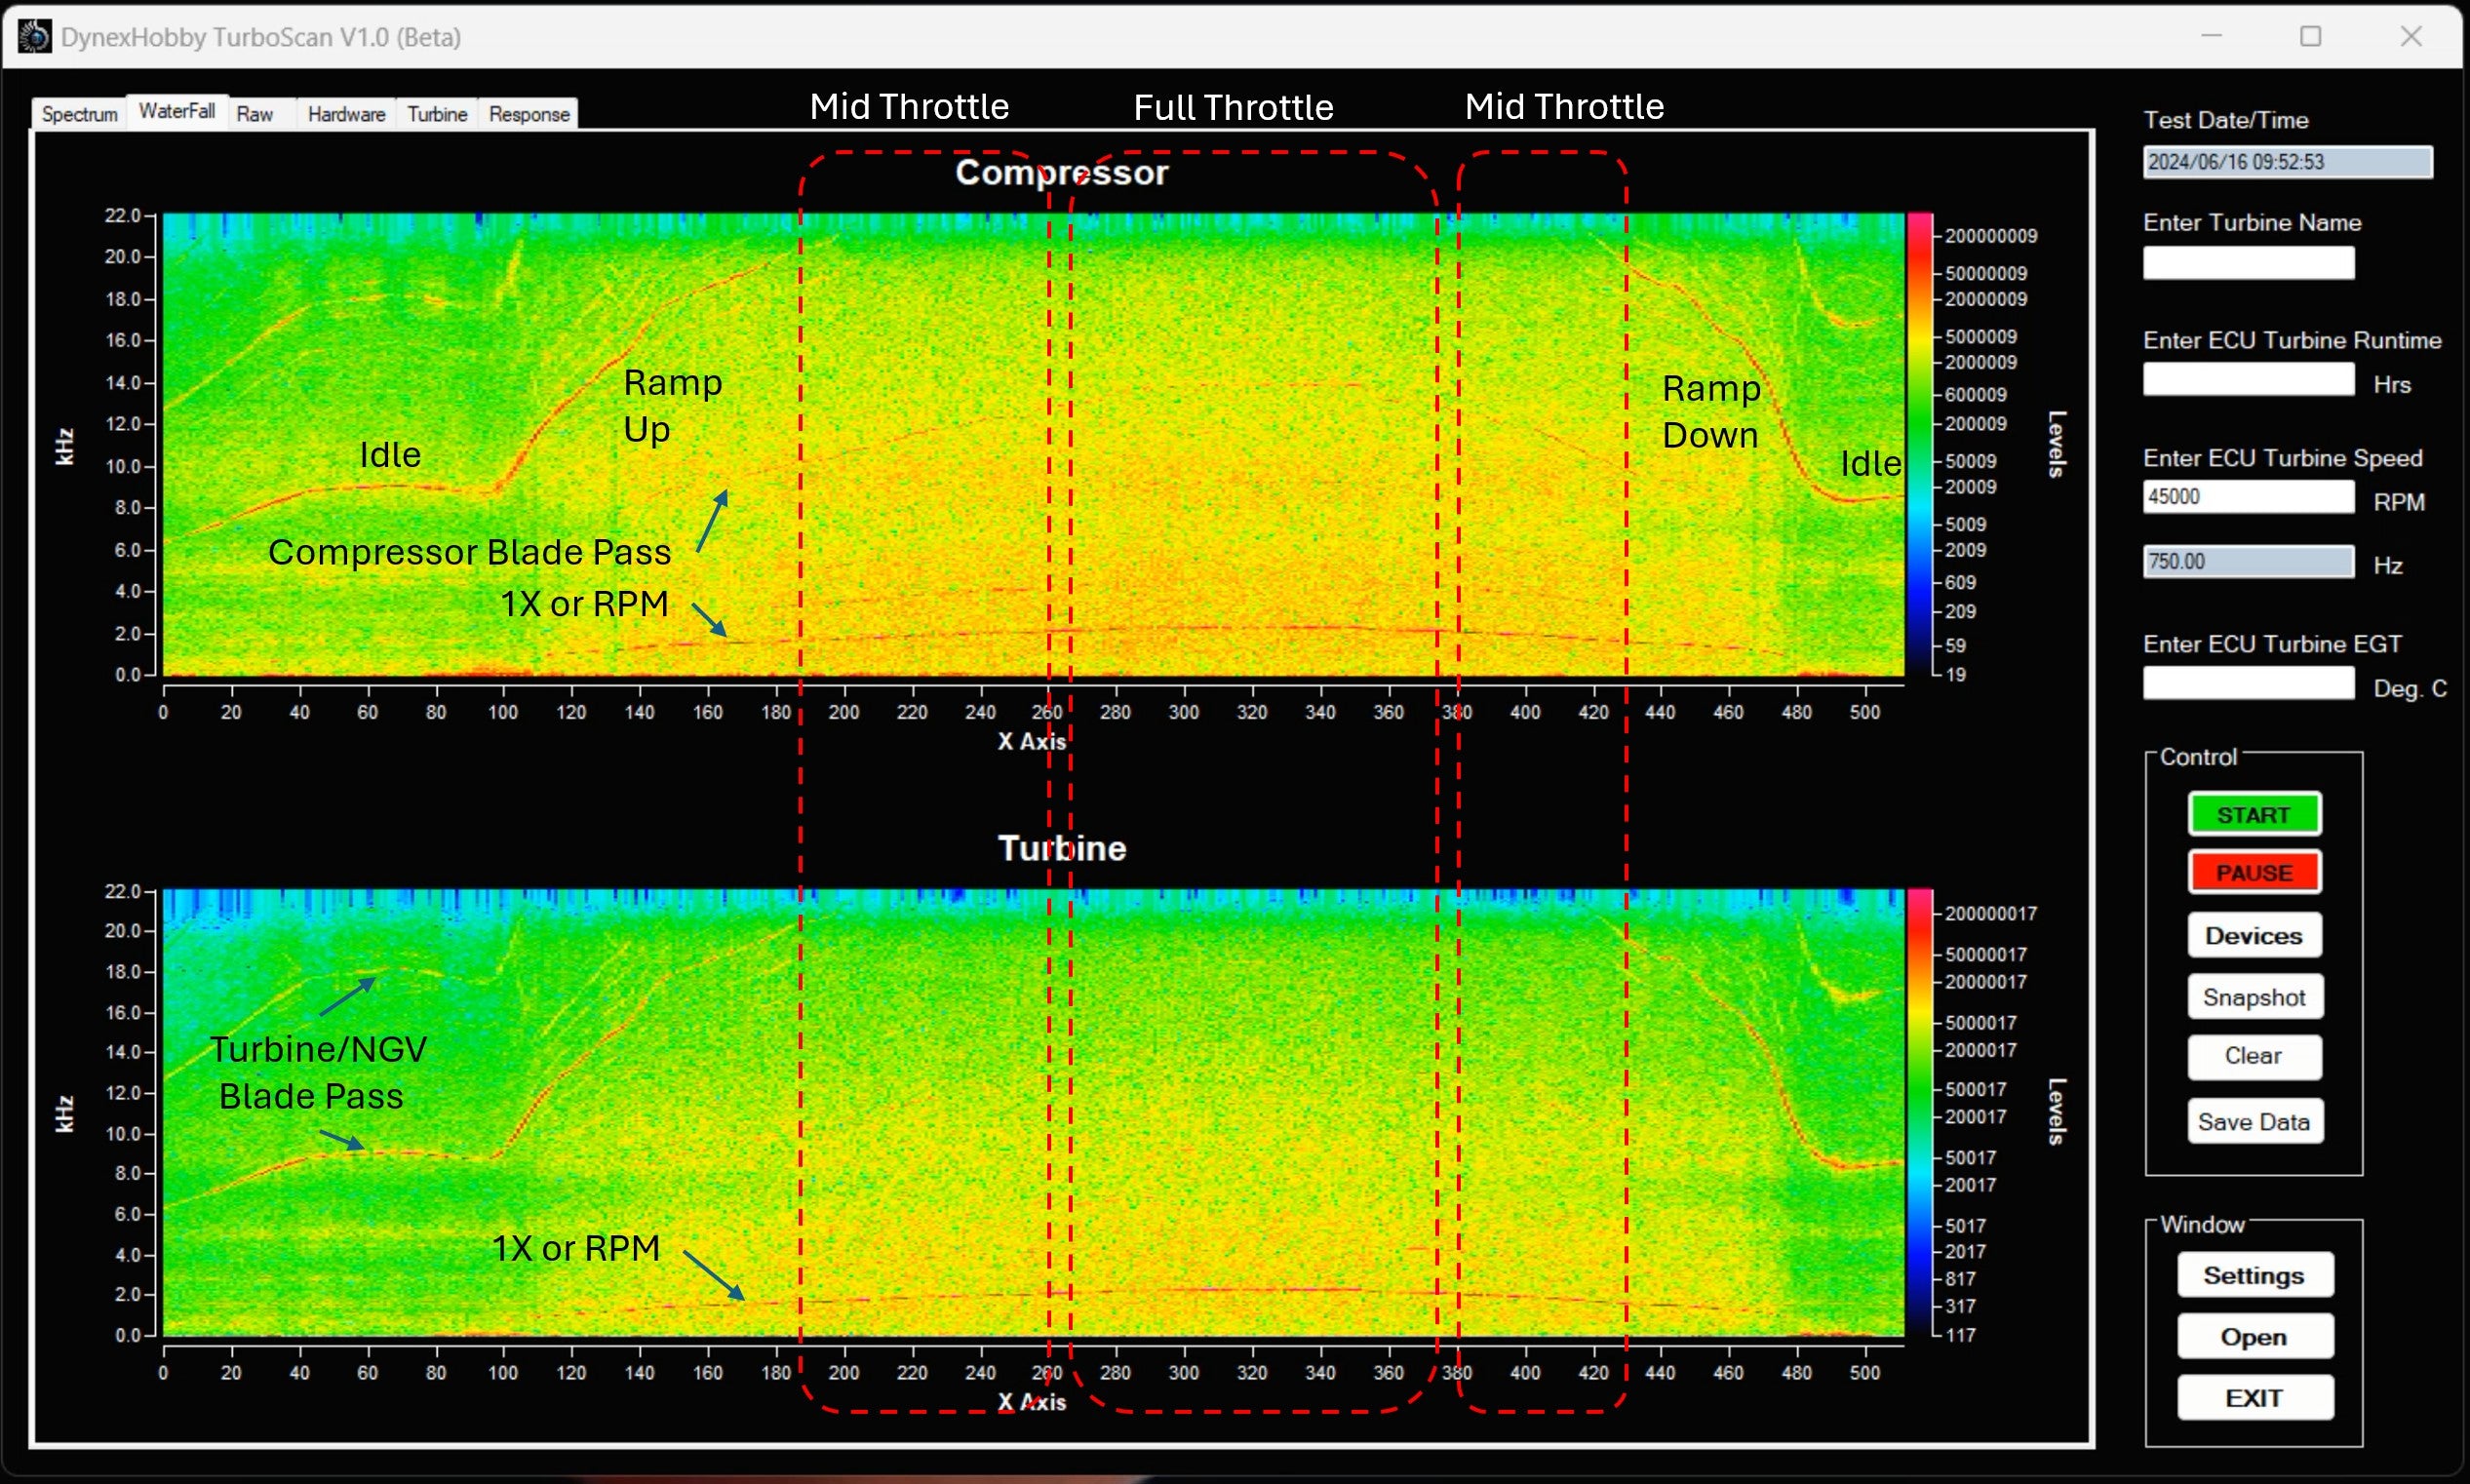Select the Hardware tab
The width and height of the screenshot is (2470, 1484).
pos(346,114)
